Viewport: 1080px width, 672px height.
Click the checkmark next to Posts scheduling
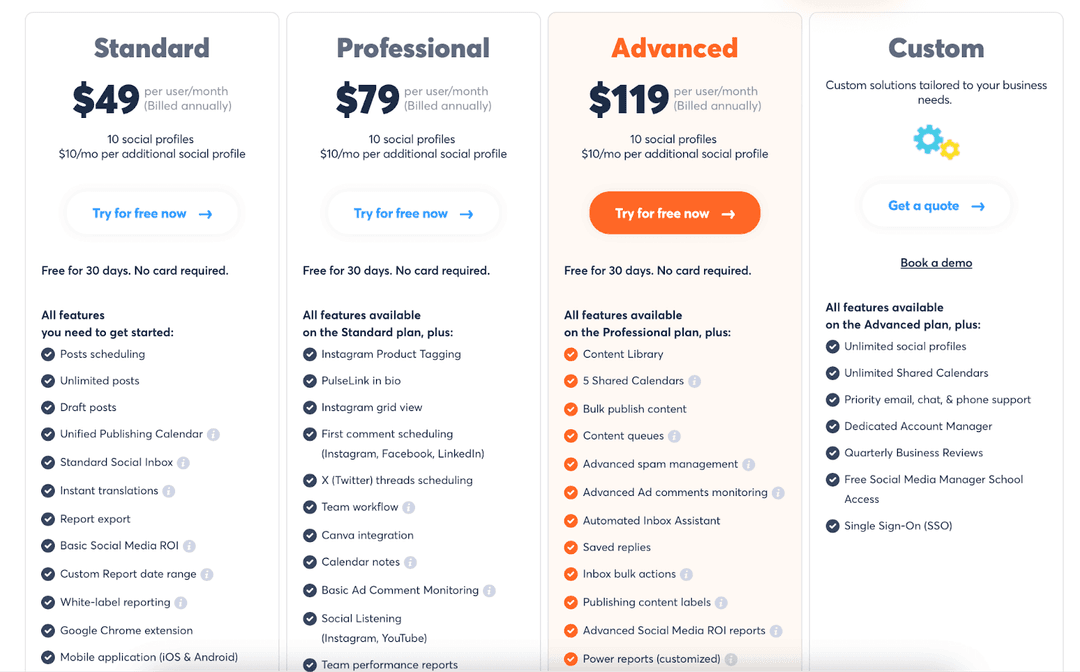click(x=47, y=354)
